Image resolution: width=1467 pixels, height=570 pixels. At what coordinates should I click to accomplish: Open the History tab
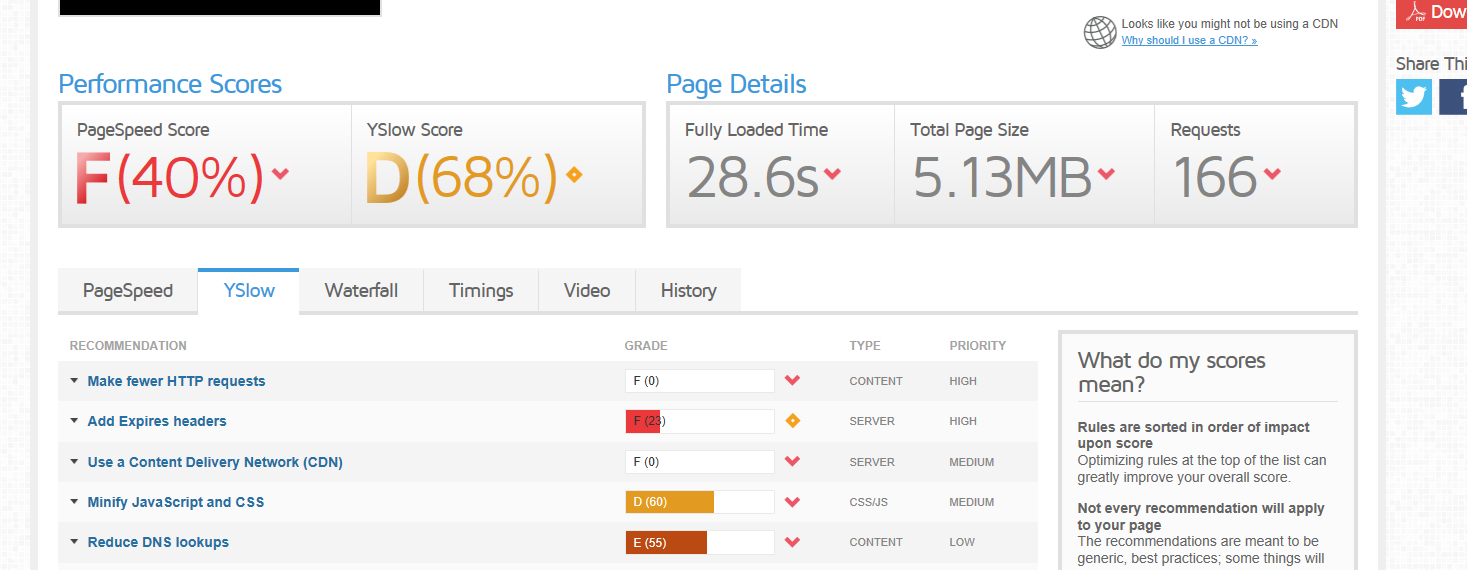pyautogui.click(x=688, y=291)
